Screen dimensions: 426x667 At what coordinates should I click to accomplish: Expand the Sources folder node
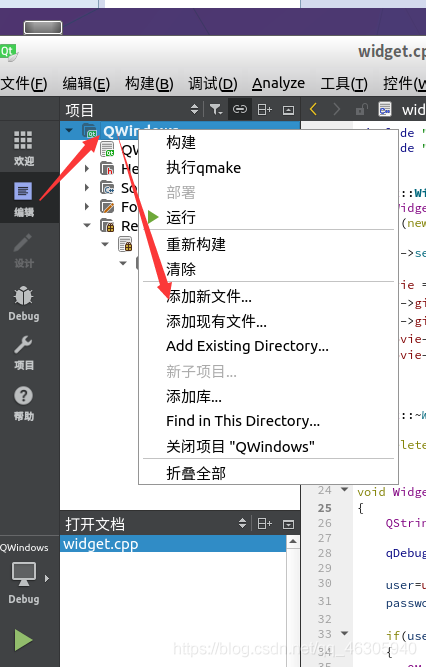click(x=87, y=188)
